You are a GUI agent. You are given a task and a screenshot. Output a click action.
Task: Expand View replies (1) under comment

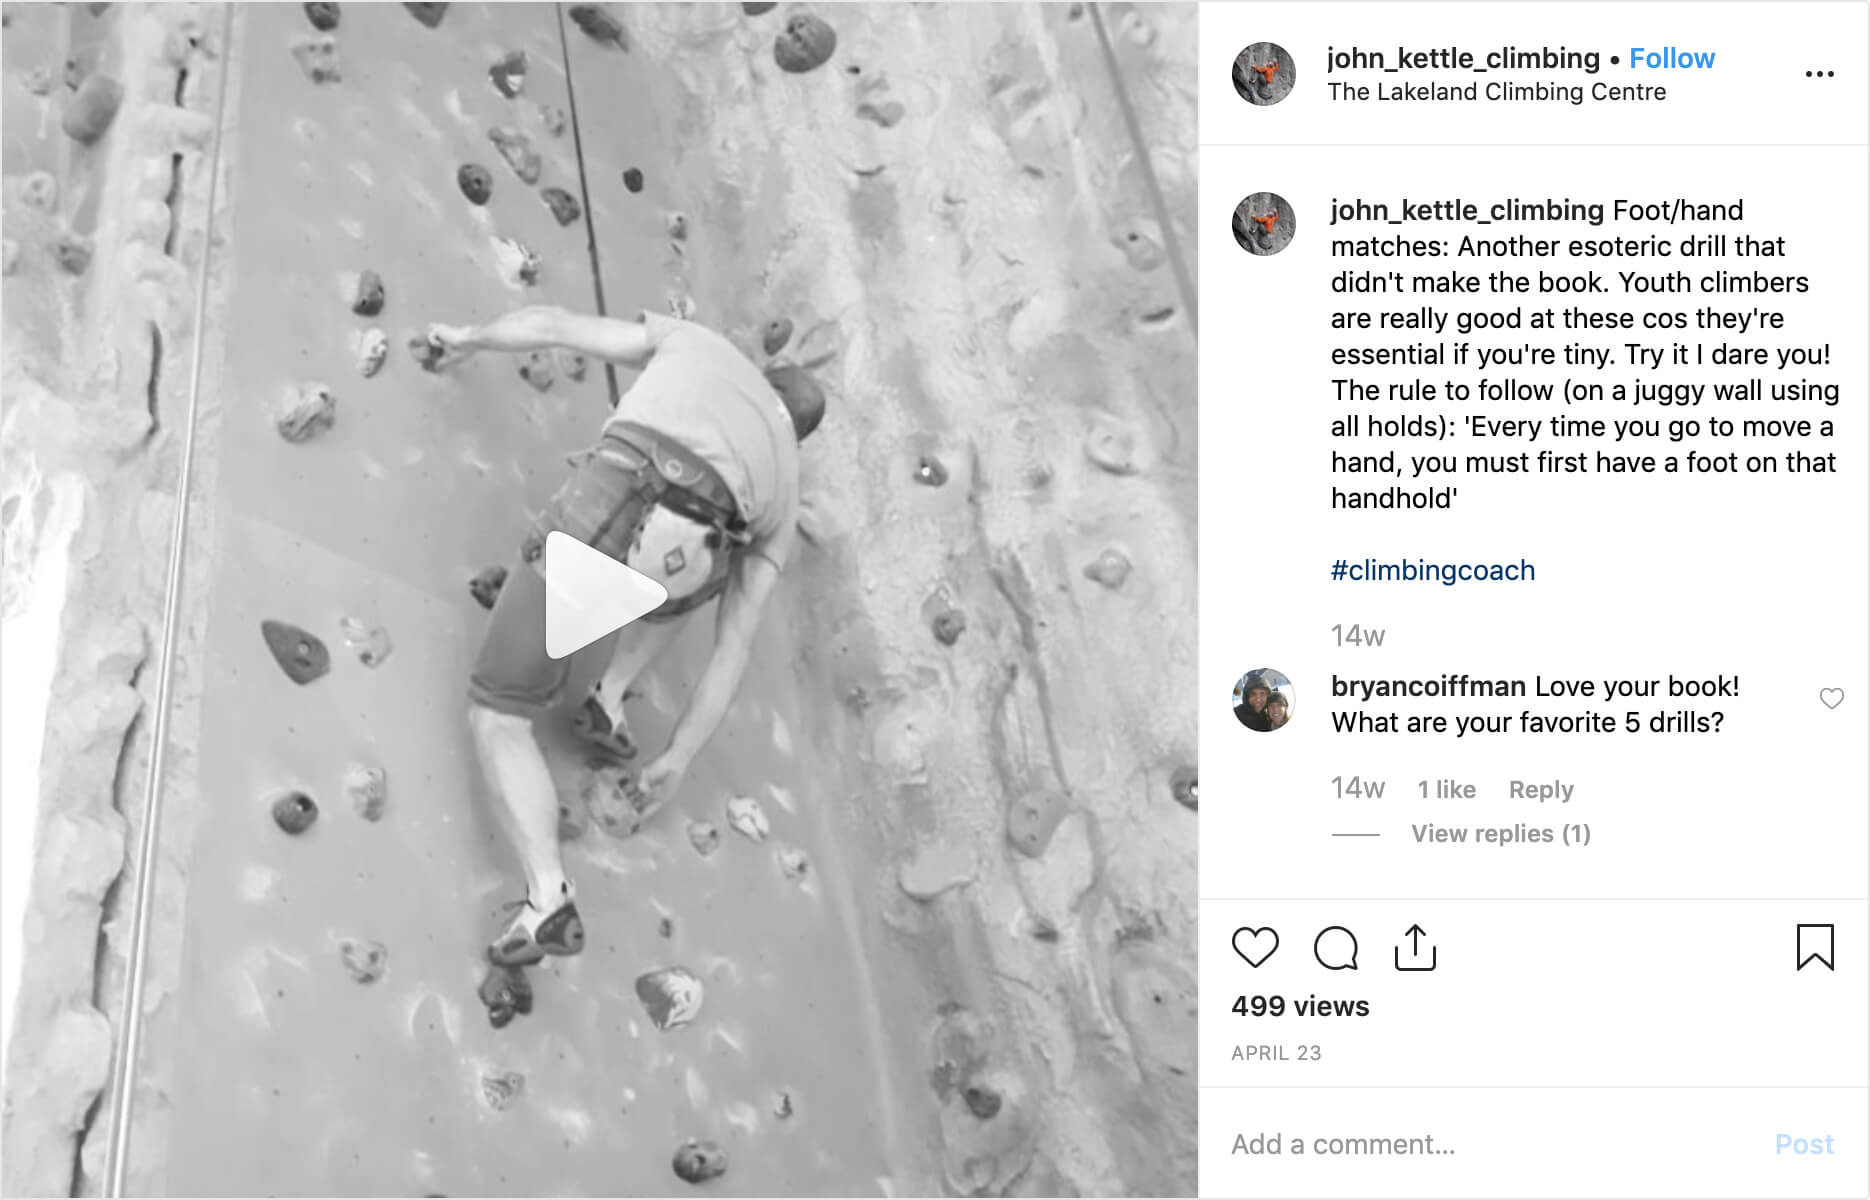click(1500, 833)
